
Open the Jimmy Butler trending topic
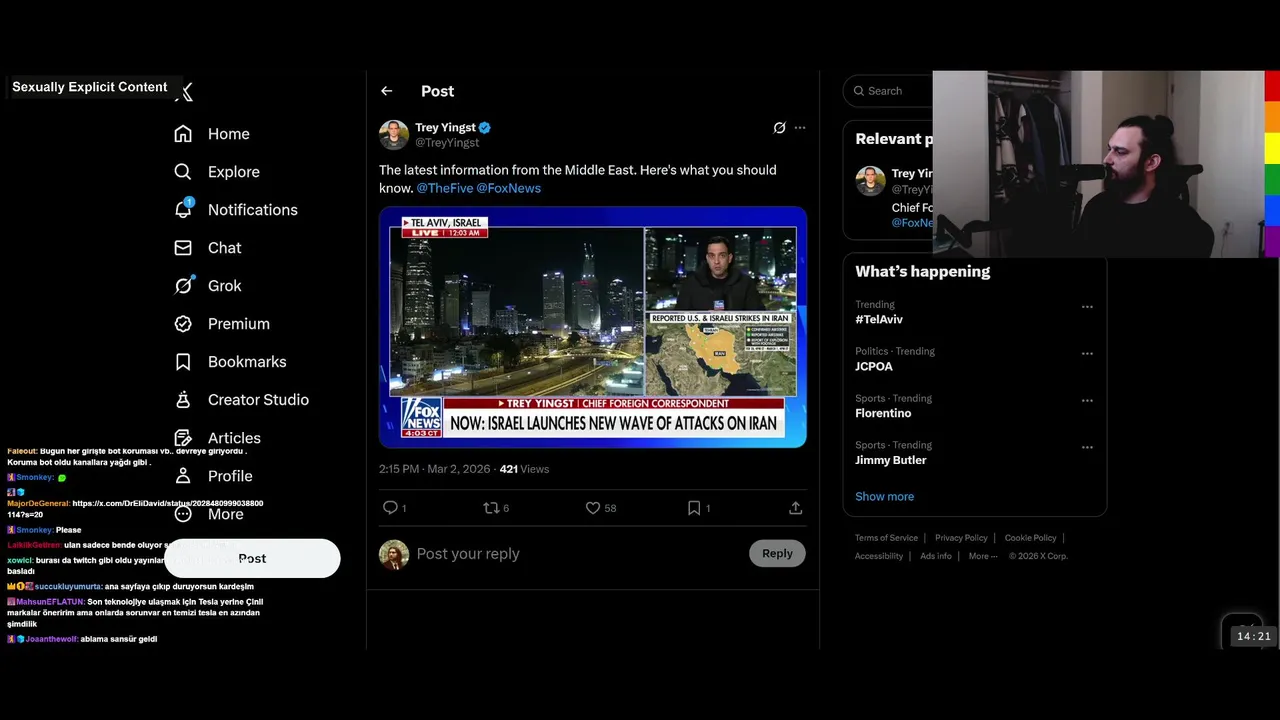[891, 460]
